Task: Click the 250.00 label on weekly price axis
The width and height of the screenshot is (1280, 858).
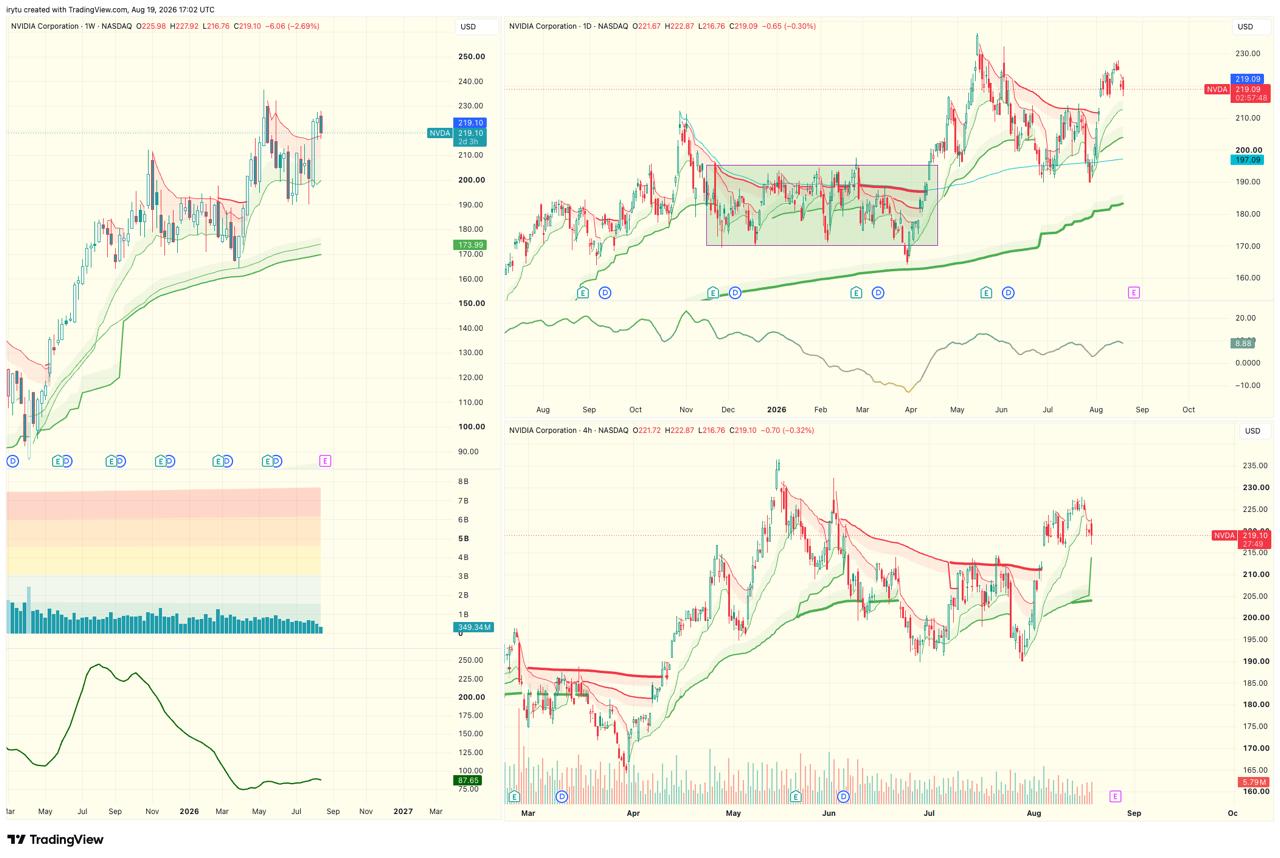Action: point(472,57)
